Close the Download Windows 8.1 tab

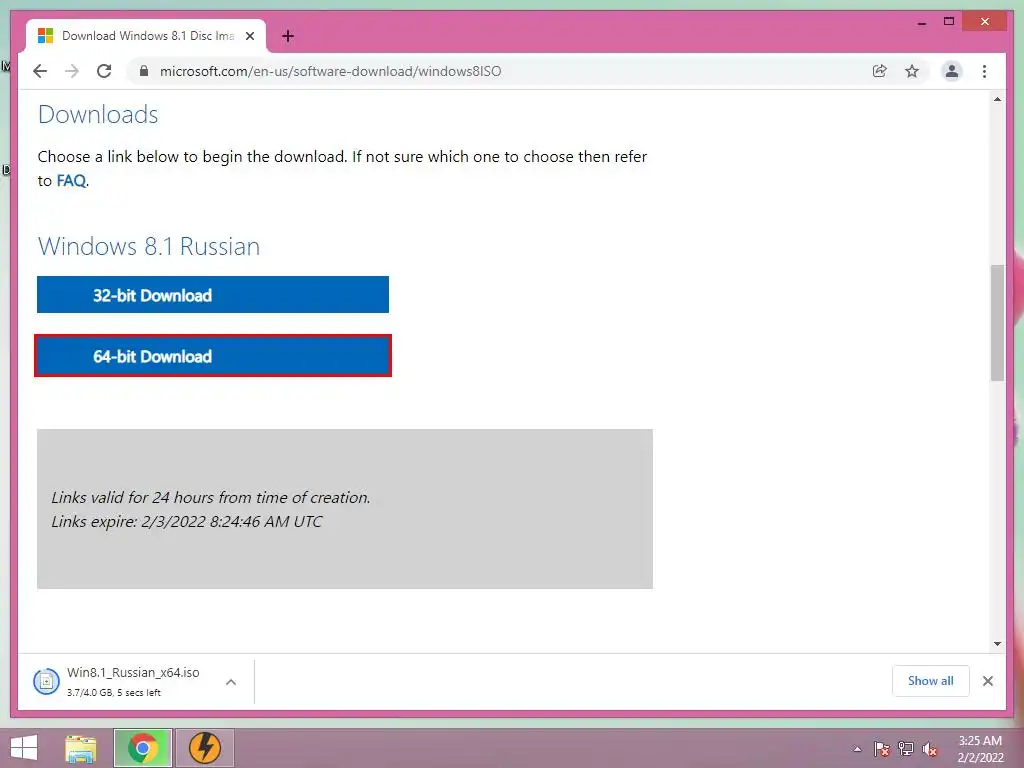pyautogui.click(x=249, y=36)
